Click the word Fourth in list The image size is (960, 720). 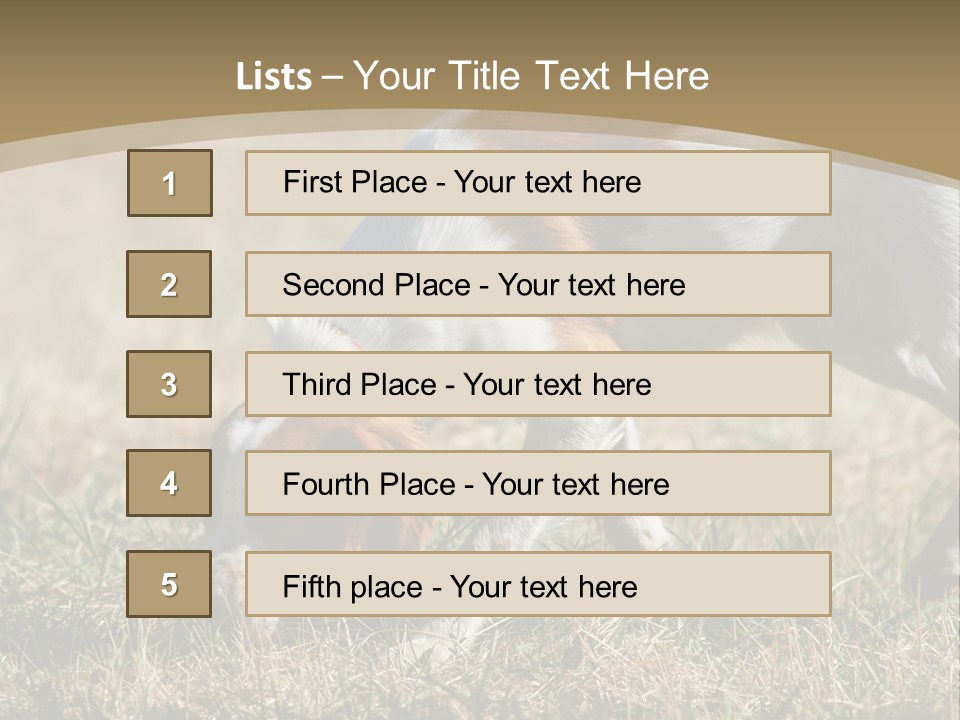tap(322, 484)
